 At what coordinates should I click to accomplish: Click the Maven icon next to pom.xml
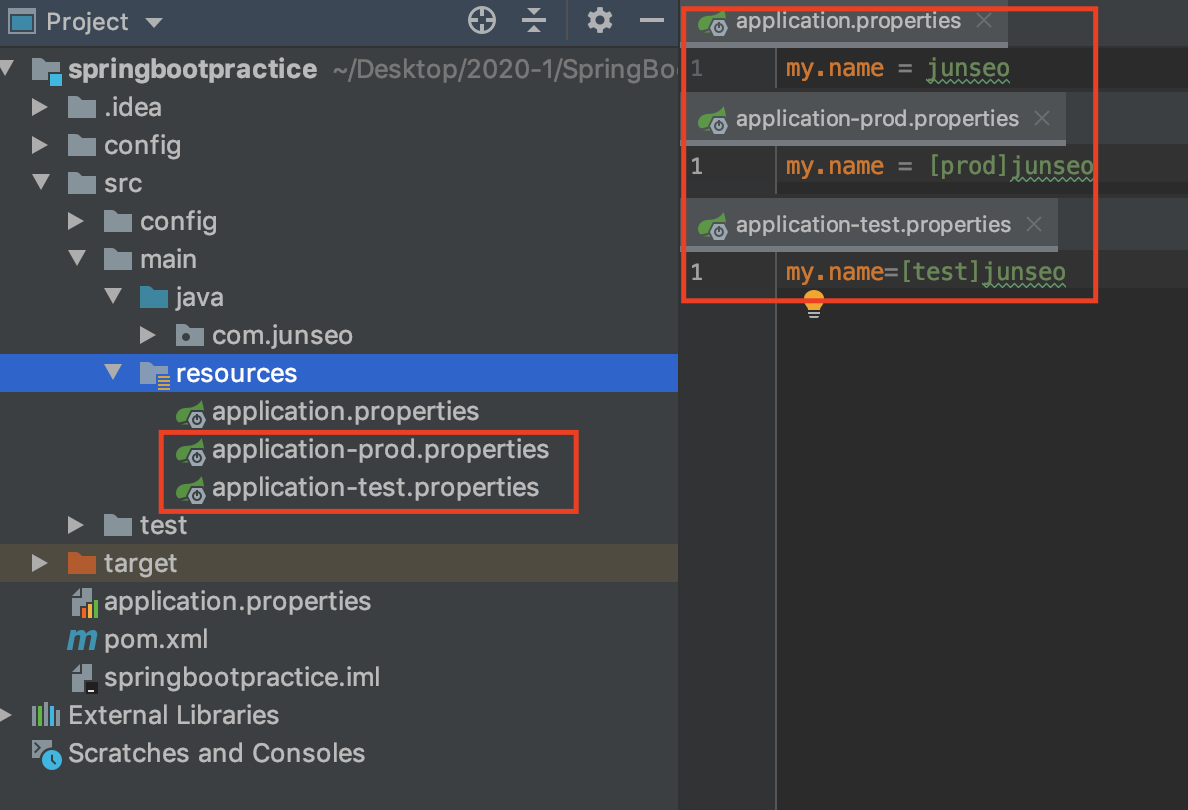[82, 639]
